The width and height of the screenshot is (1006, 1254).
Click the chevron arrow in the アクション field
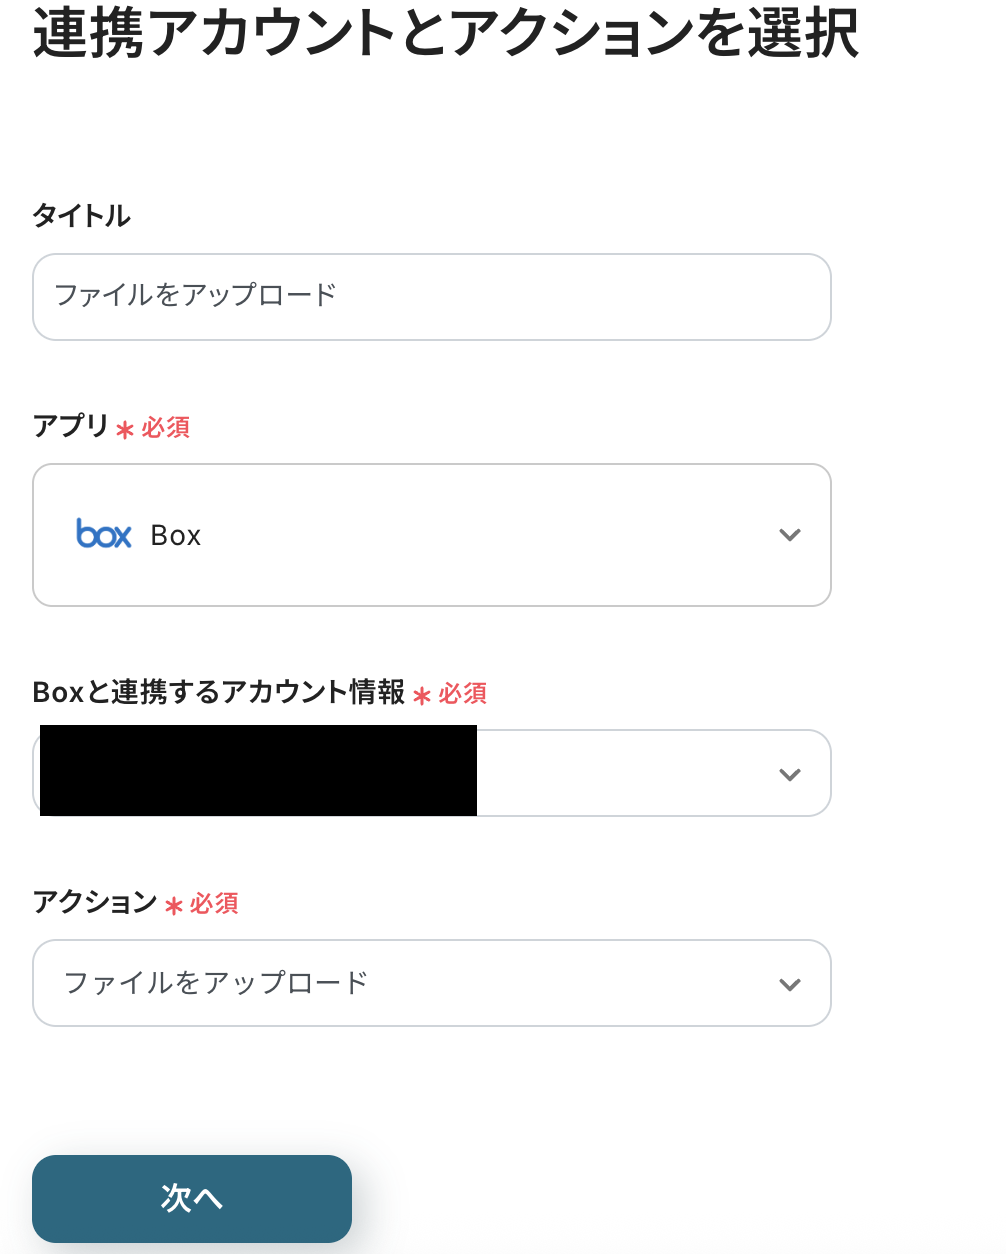click(x=790, y=985)
